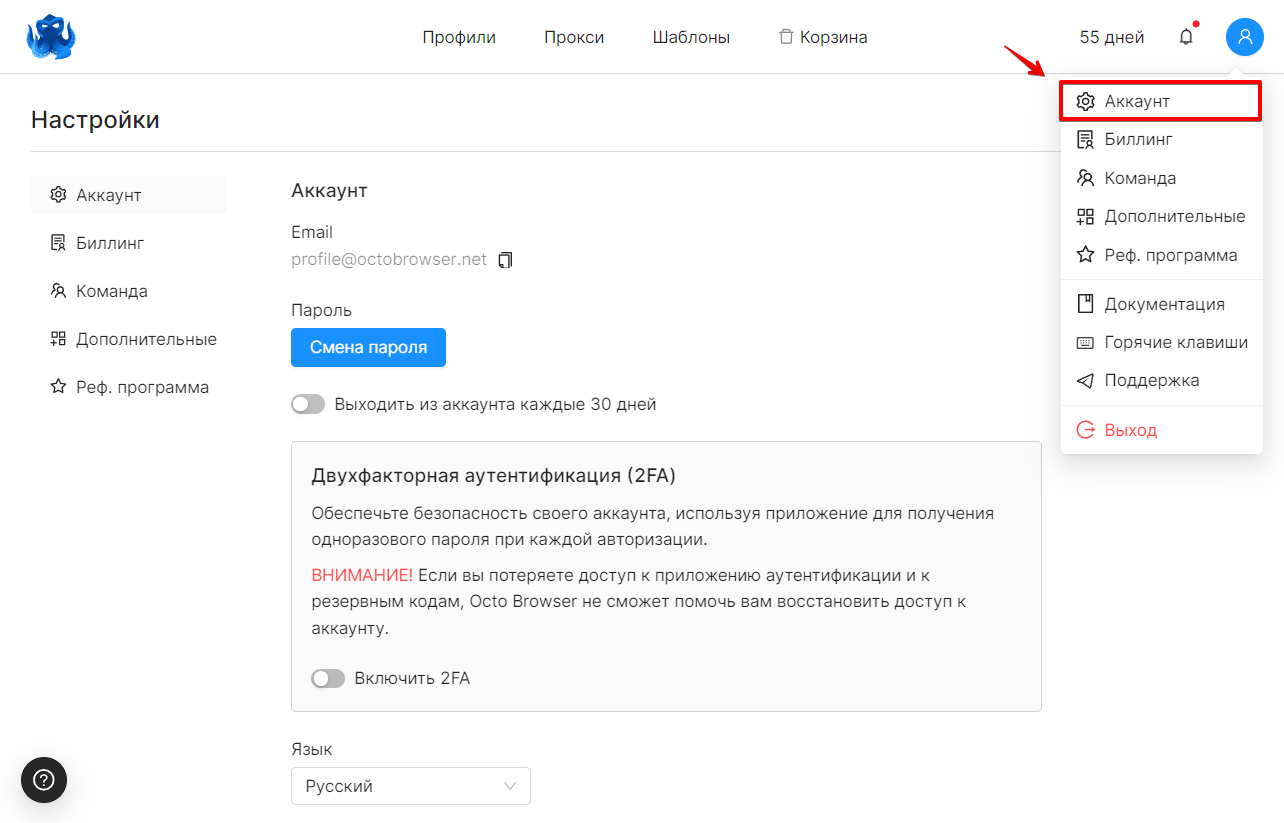
Task: Choose Биллинг from the dropdown menu
Action: 1161,140
